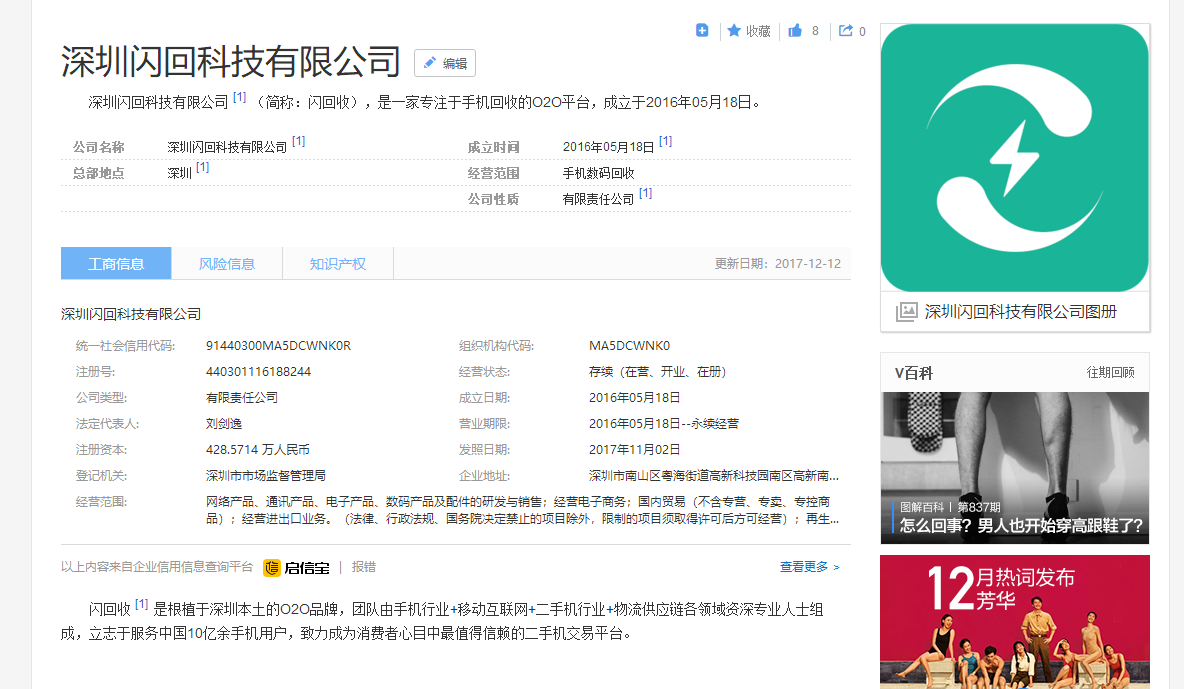Click the share arrow icon
This screenshot has height=689, width=1184.
click(846, 30)
